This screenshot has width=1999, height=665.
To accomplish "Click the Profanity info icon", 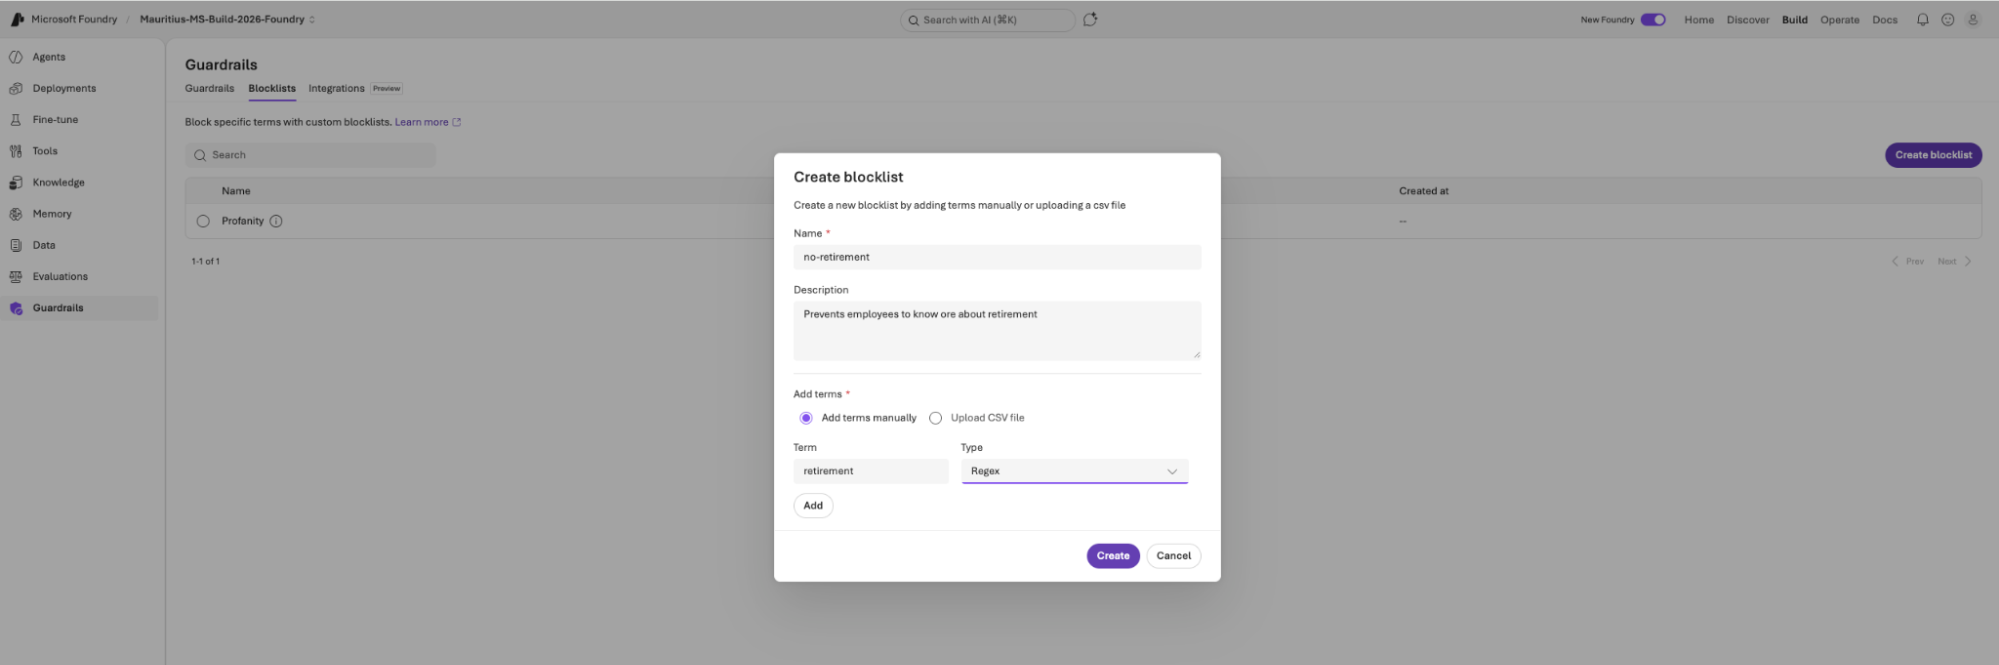I will 276,221.
